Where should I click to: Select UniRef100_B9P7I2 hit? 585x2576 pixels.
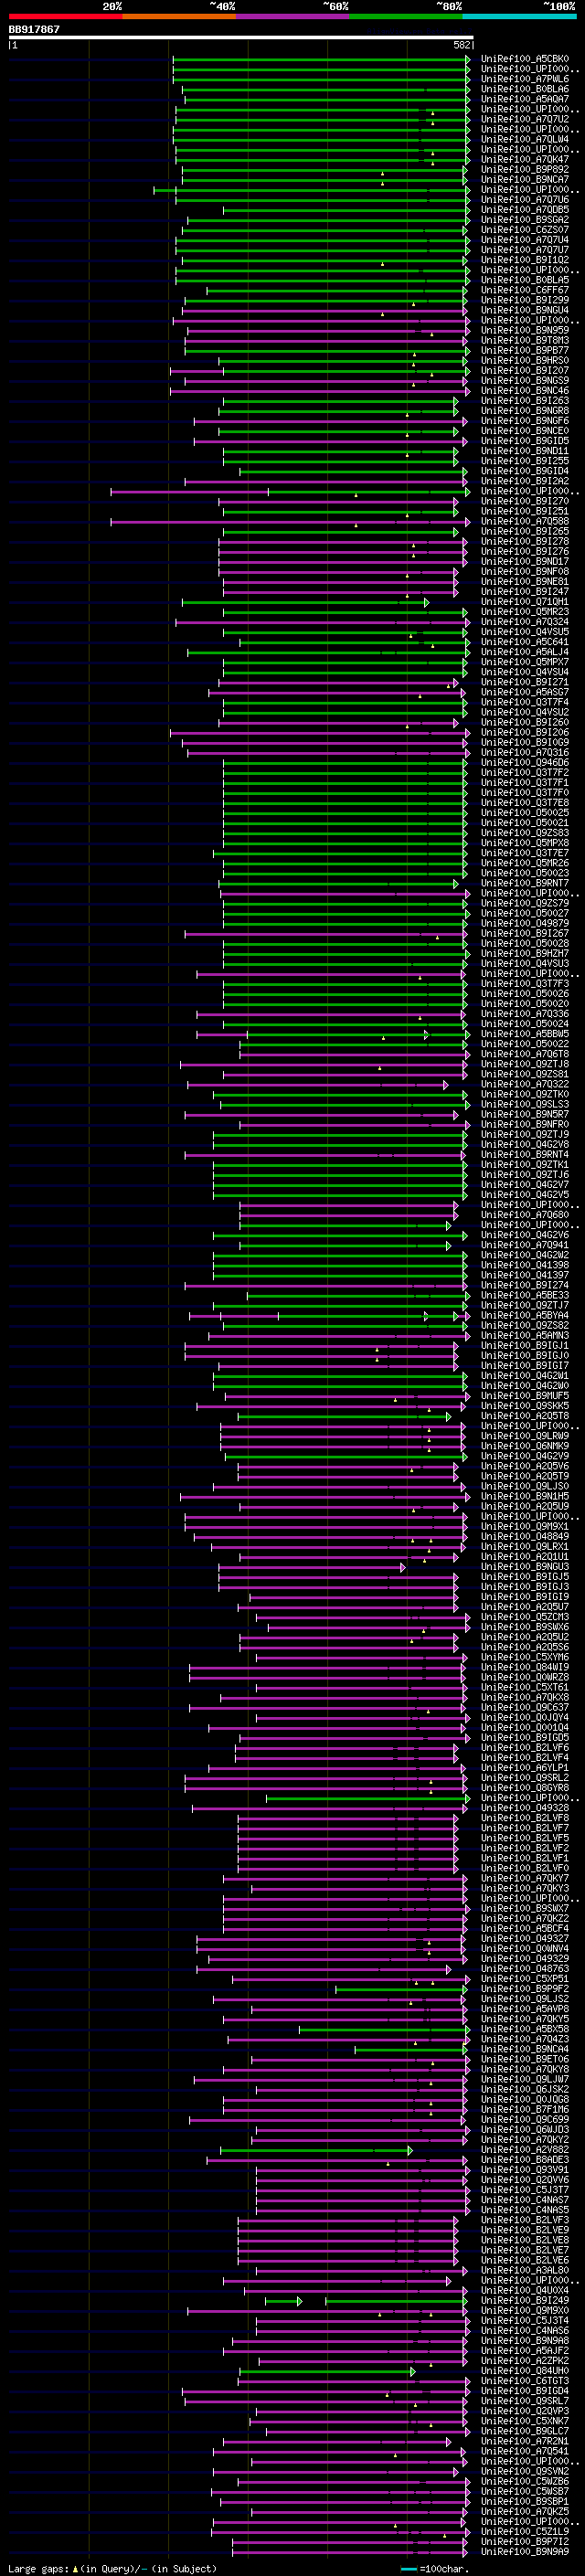524,2540
